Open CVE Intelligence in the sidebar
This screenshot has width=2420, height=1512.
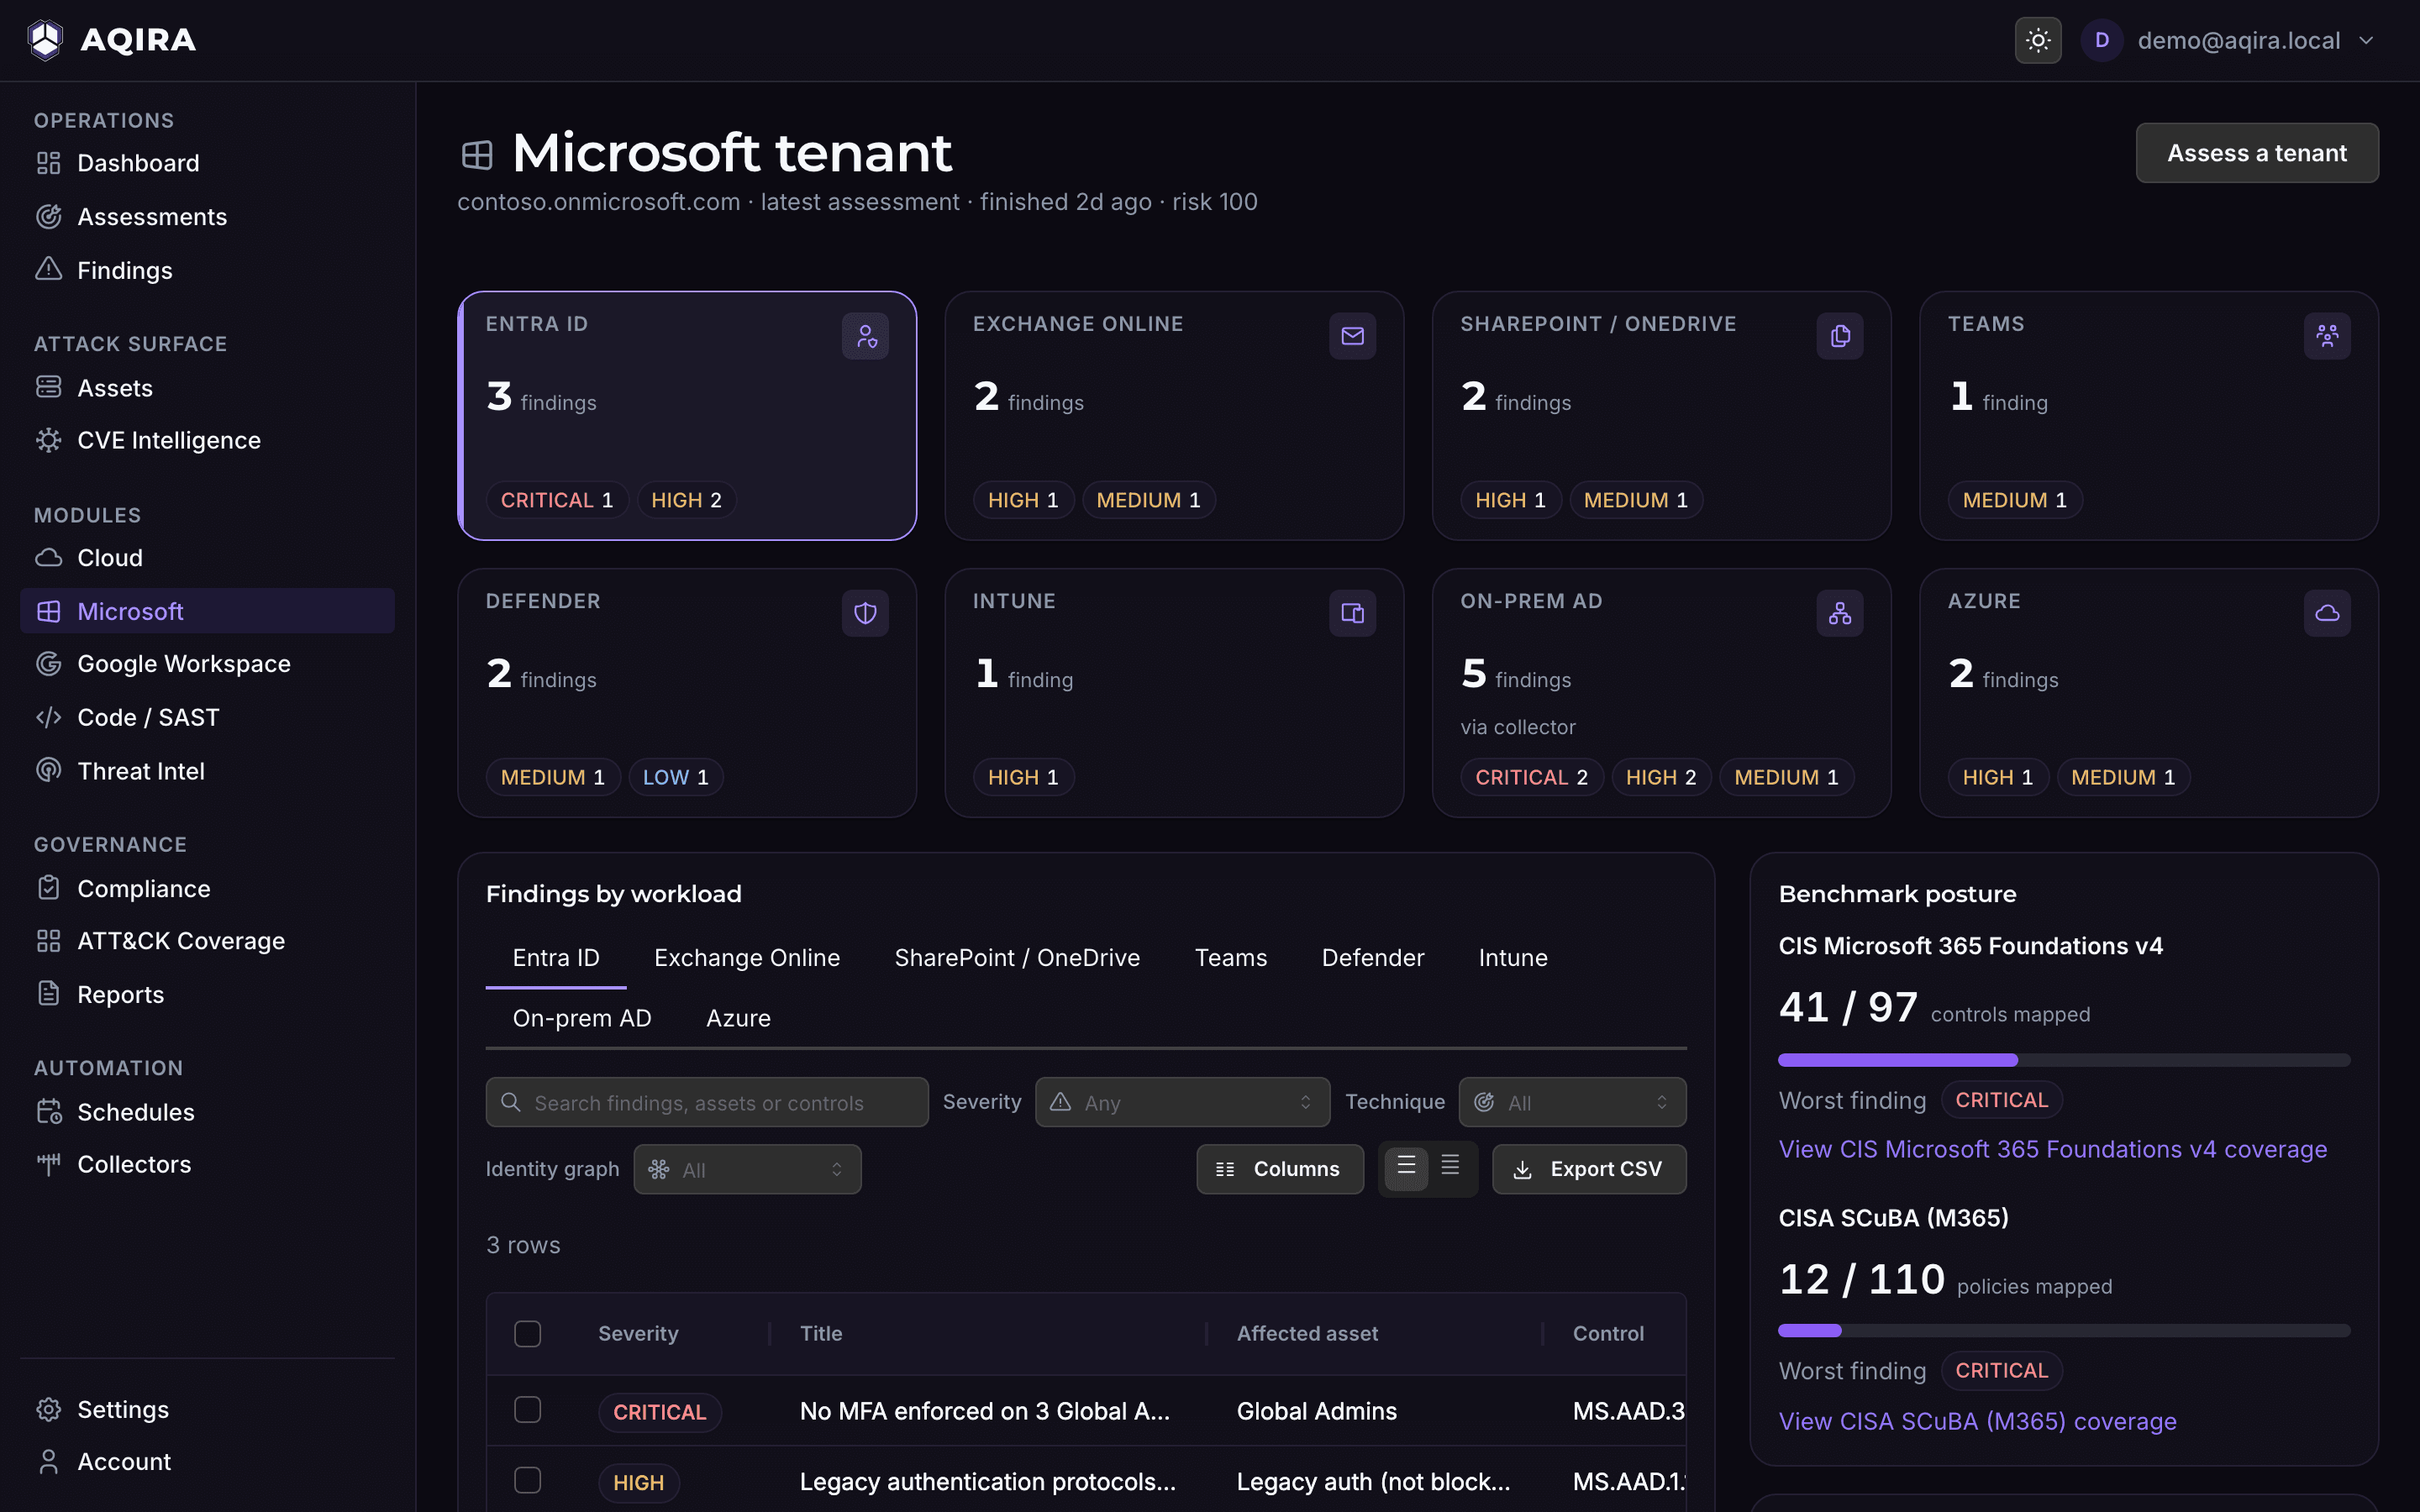click(207, 440)
